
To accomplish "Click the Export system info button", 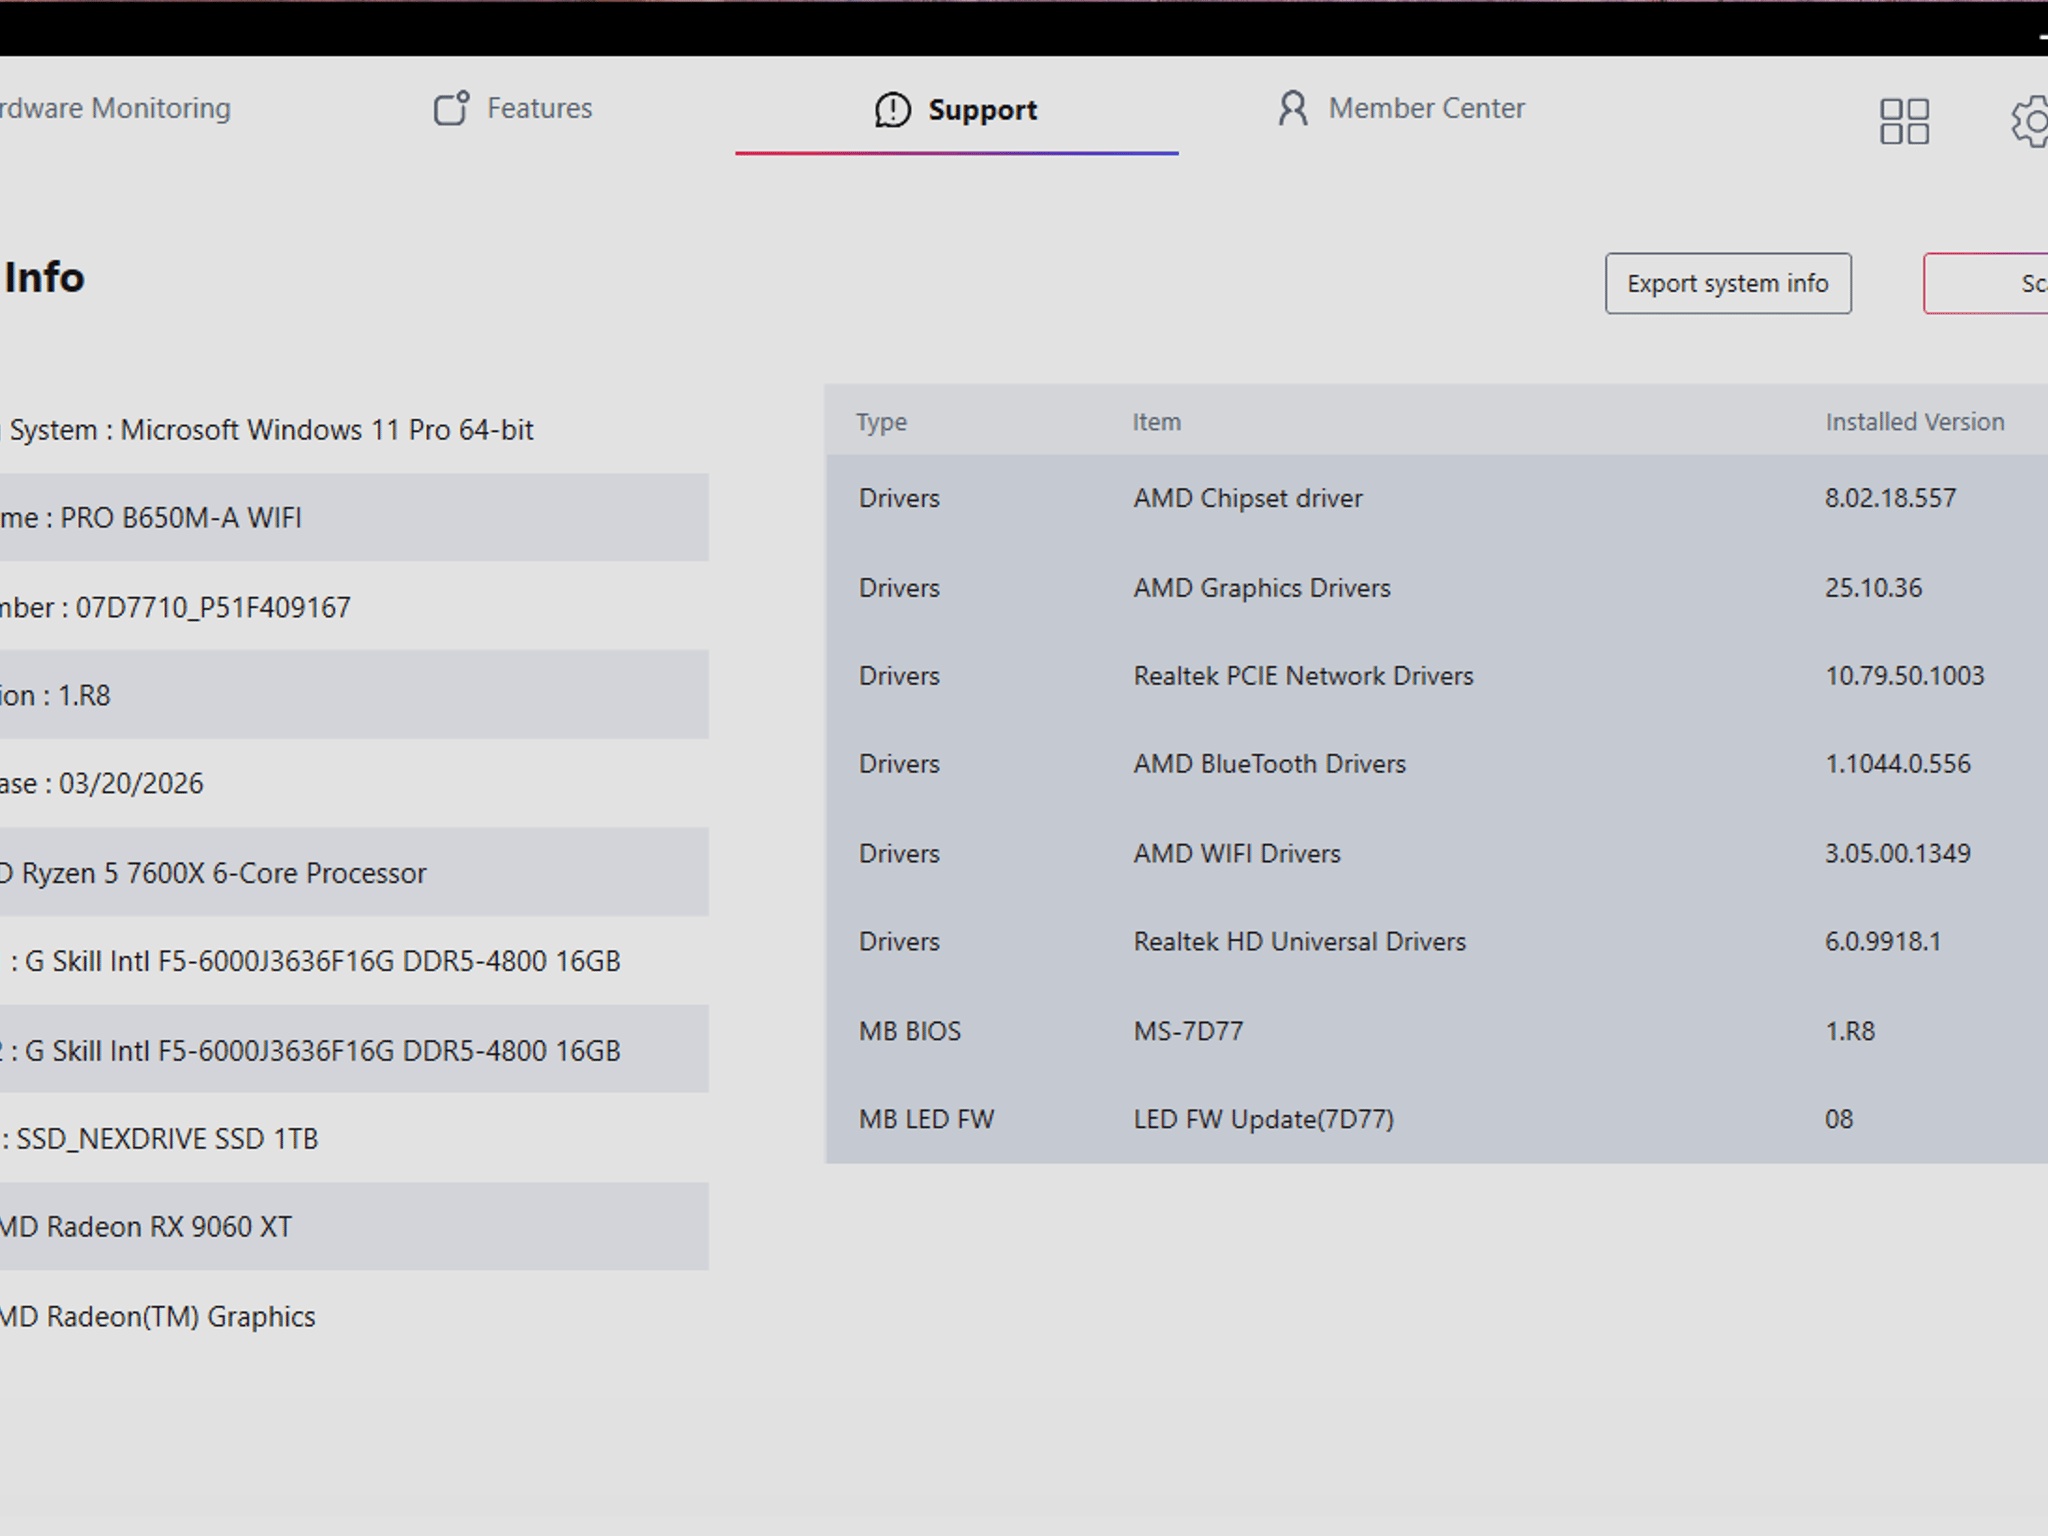I will click(1728, 284).
